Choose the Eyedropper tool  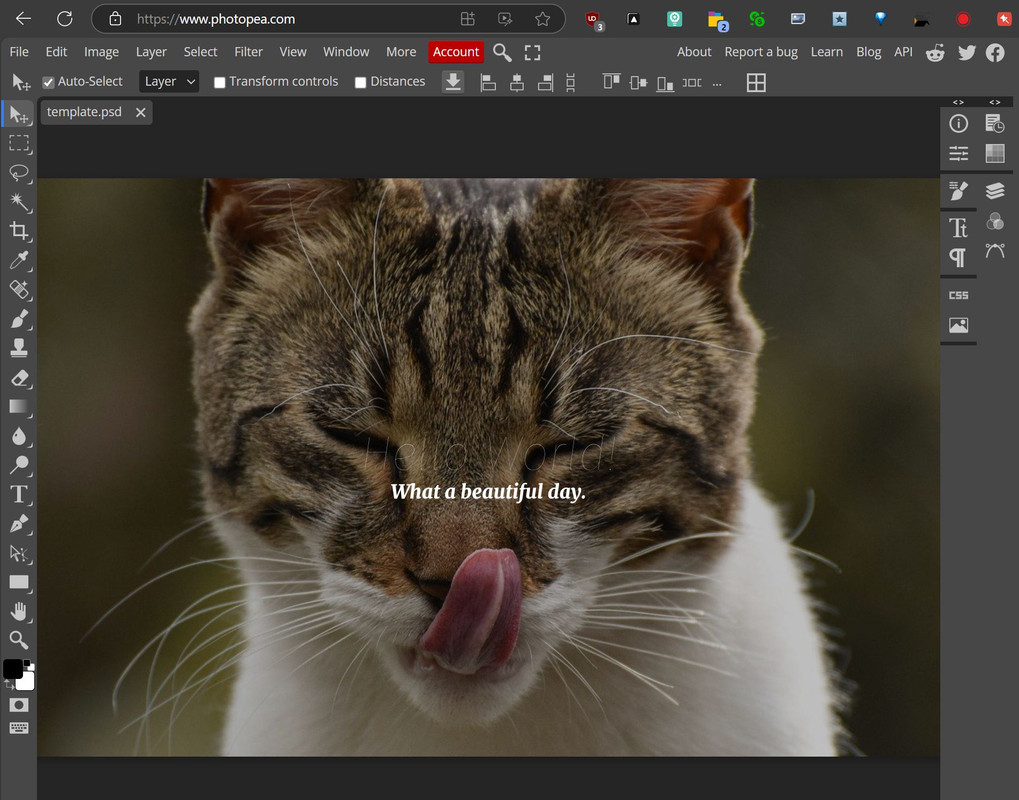tap(18, 261)
